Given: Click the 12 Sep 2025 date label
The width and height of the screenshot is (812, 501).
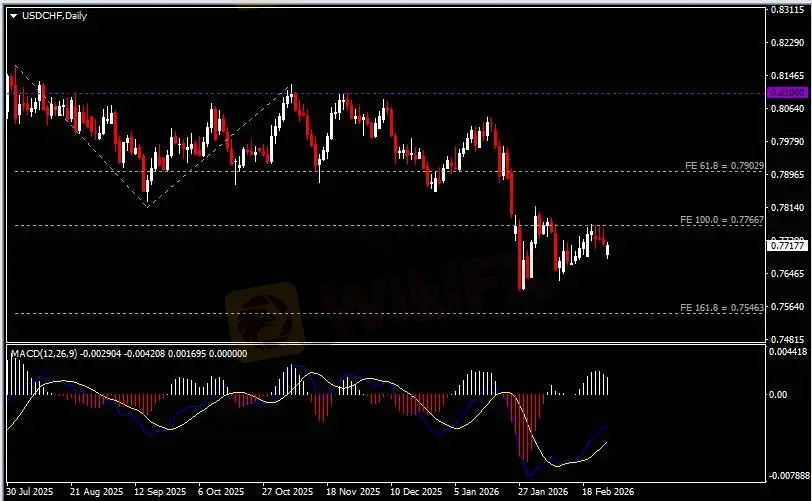Looking at the screenshot, I should [159, 493].
